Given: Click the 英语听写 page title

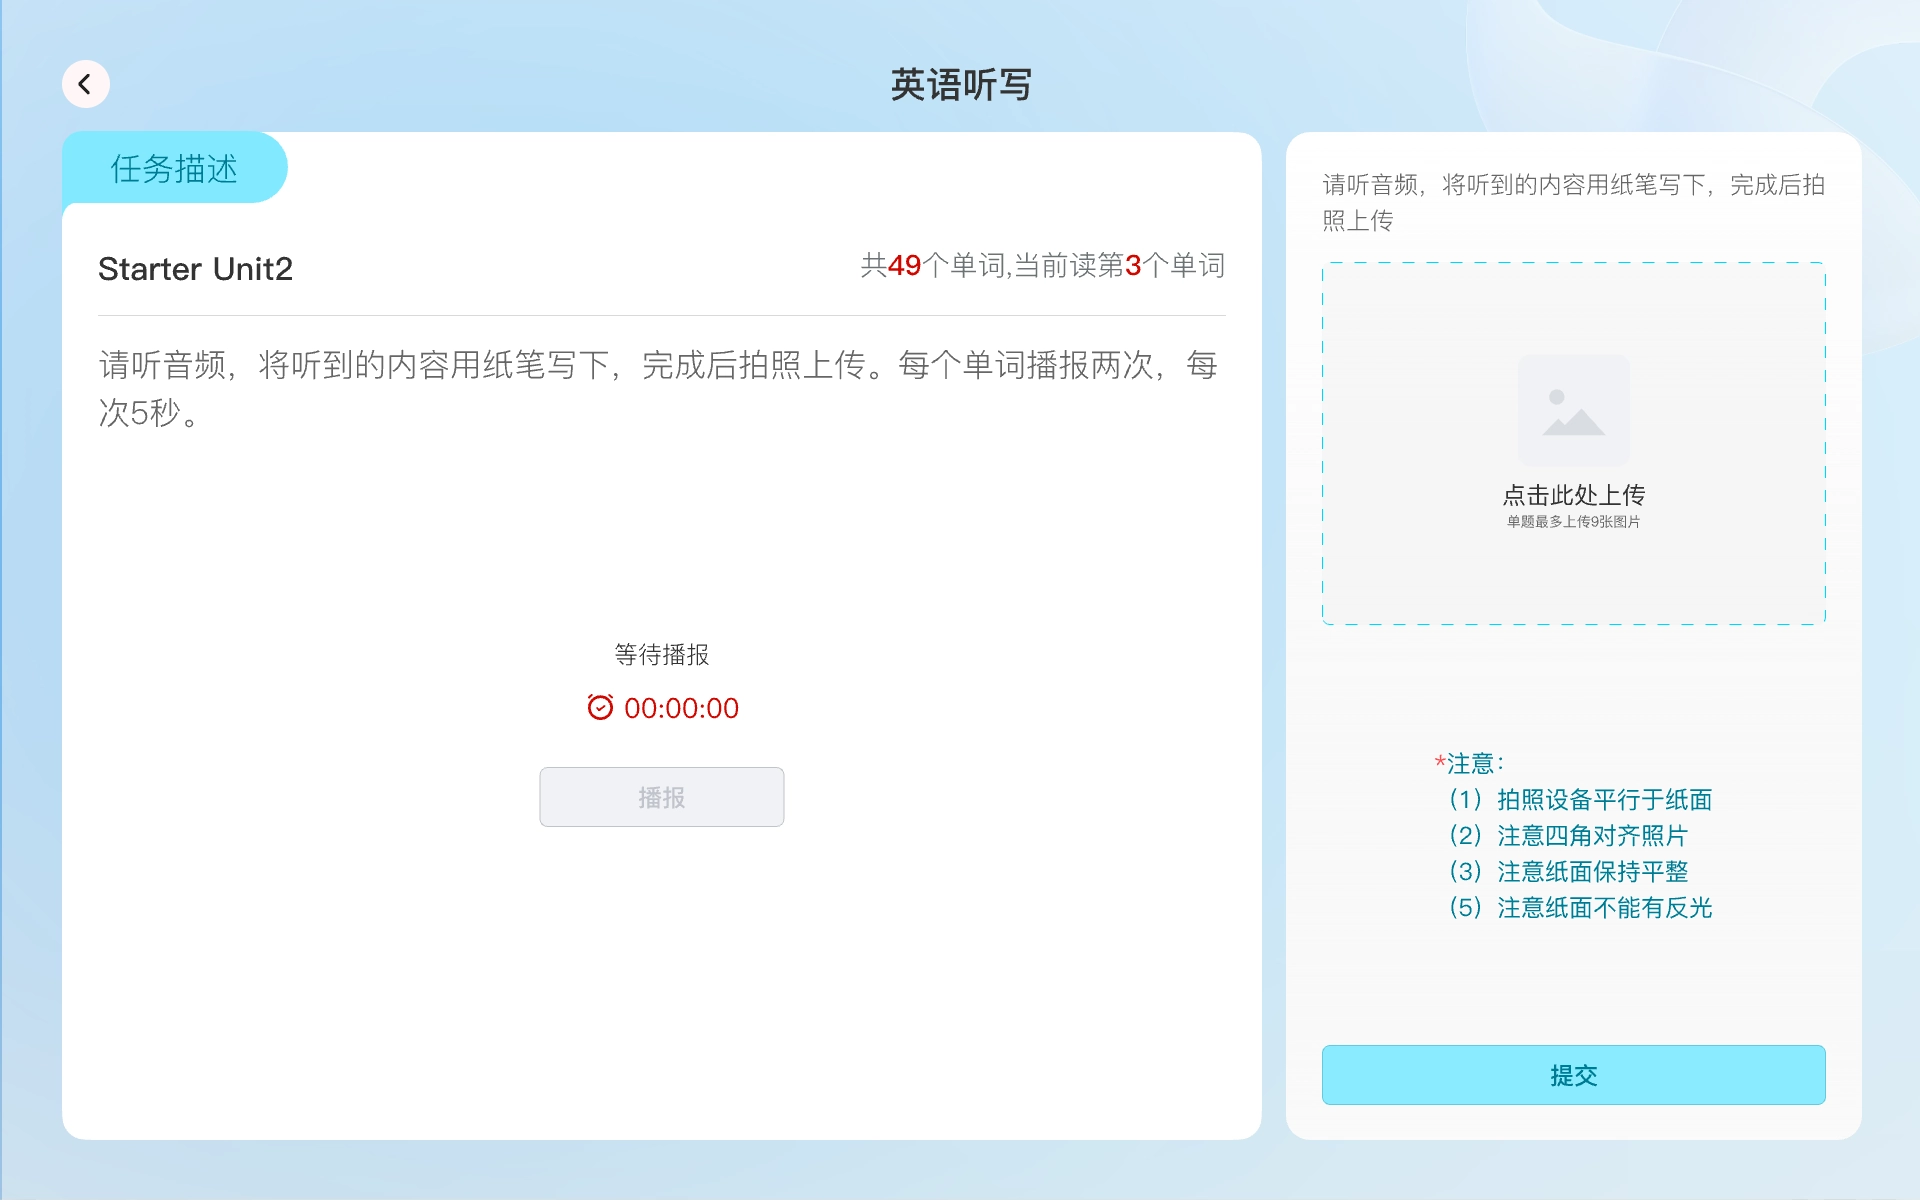Looking at the screenshot, I should click(x=960, y=85).
